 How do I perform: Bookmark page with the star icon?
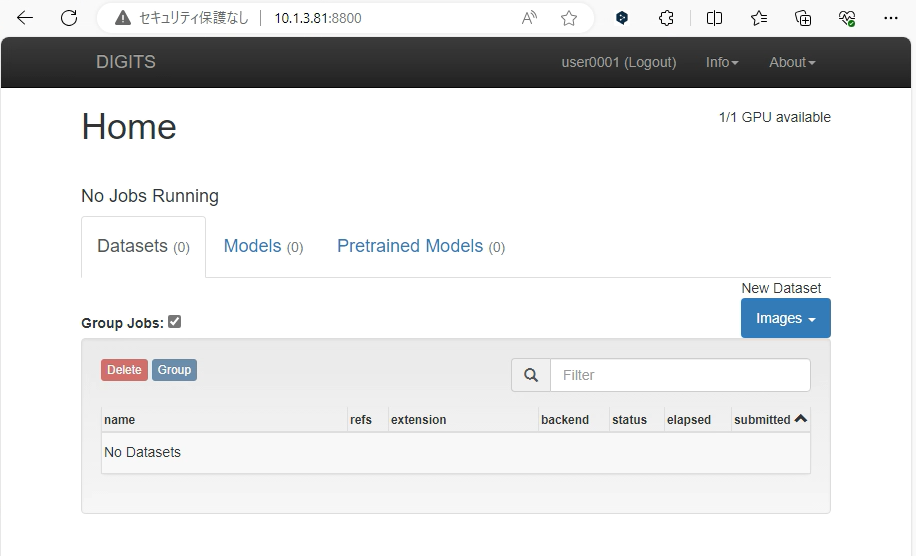(x=569, y=18)
